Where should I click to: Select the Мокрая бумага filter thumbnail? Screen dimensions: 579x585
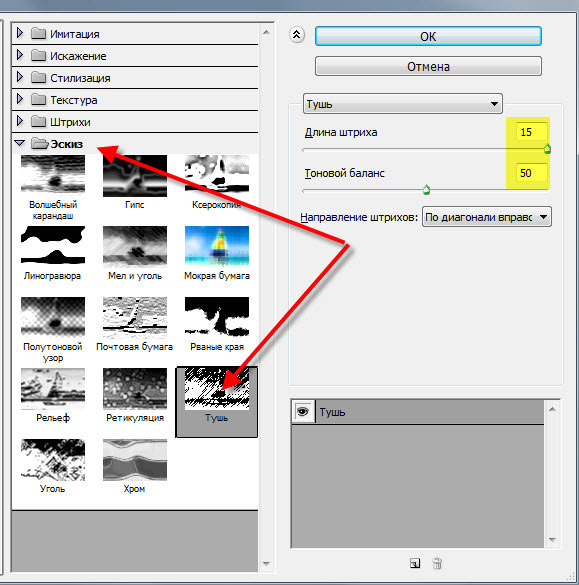coord(217,247)
